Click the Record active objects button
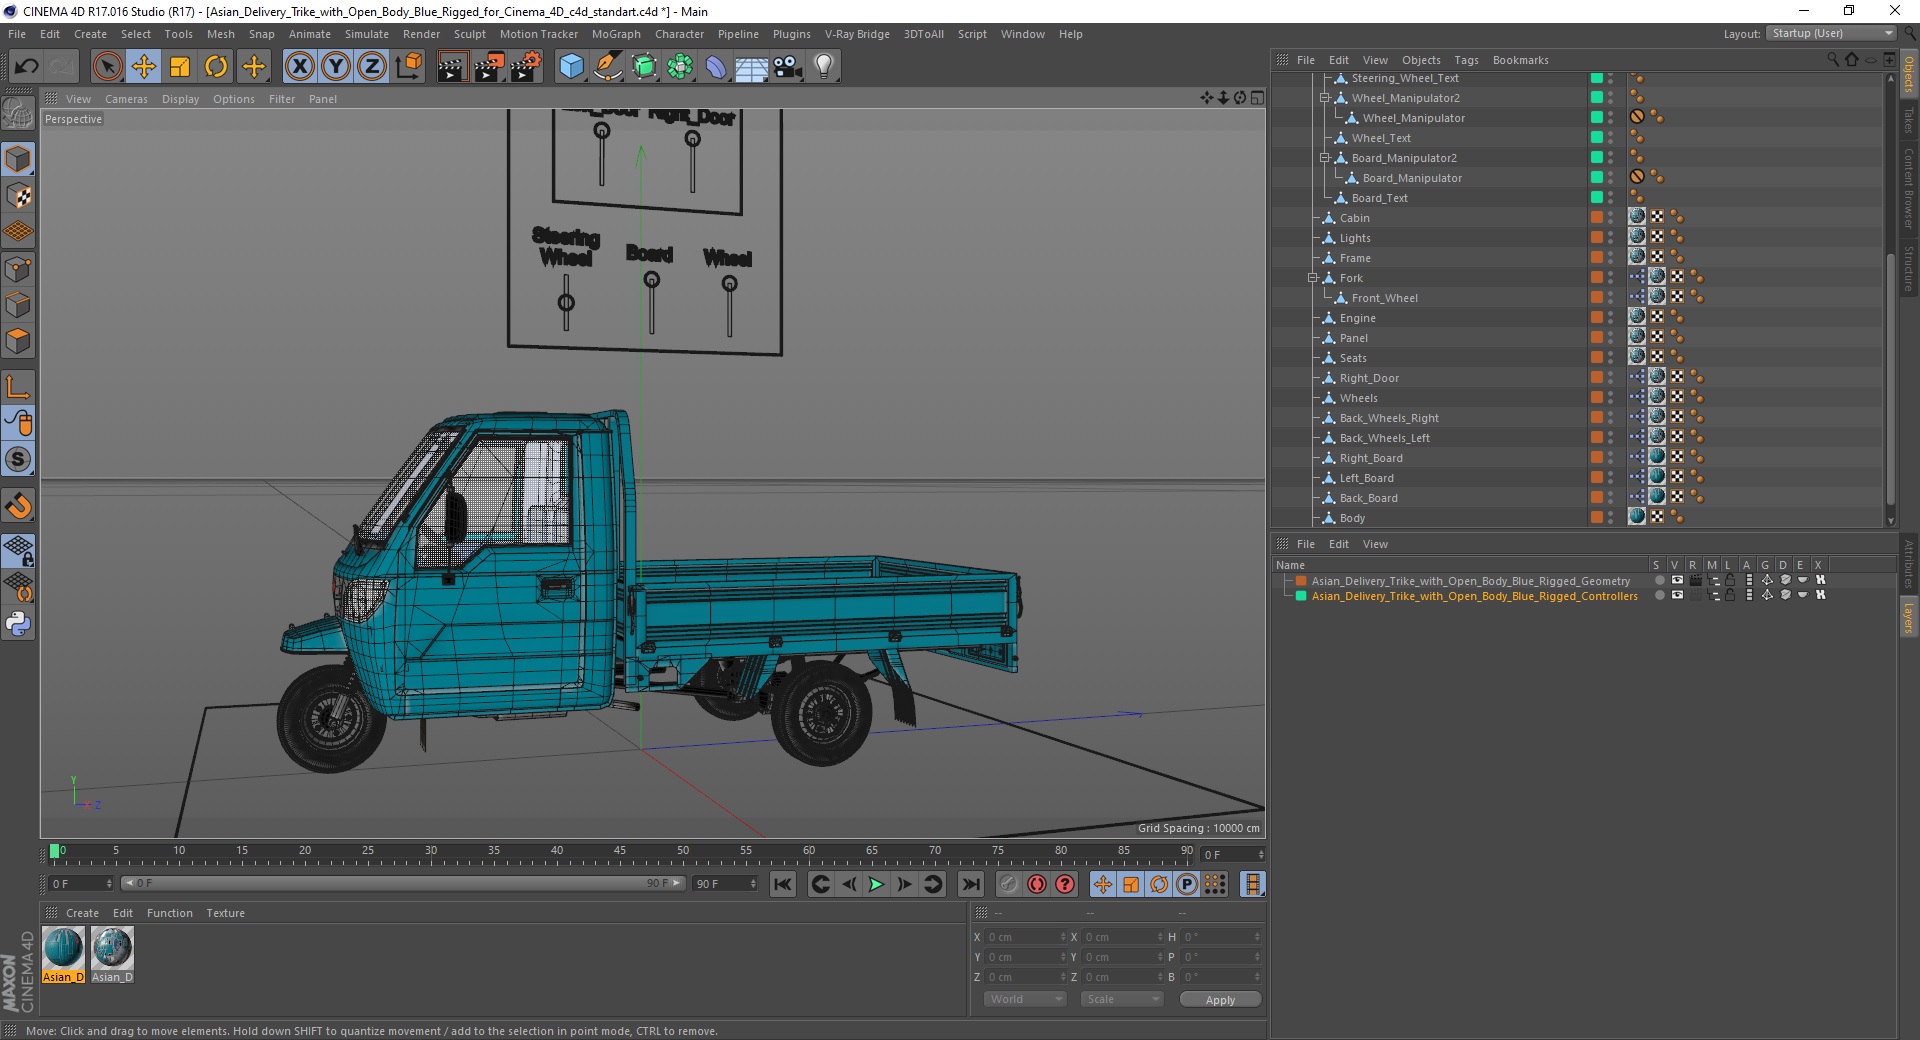 (1009, 884)
